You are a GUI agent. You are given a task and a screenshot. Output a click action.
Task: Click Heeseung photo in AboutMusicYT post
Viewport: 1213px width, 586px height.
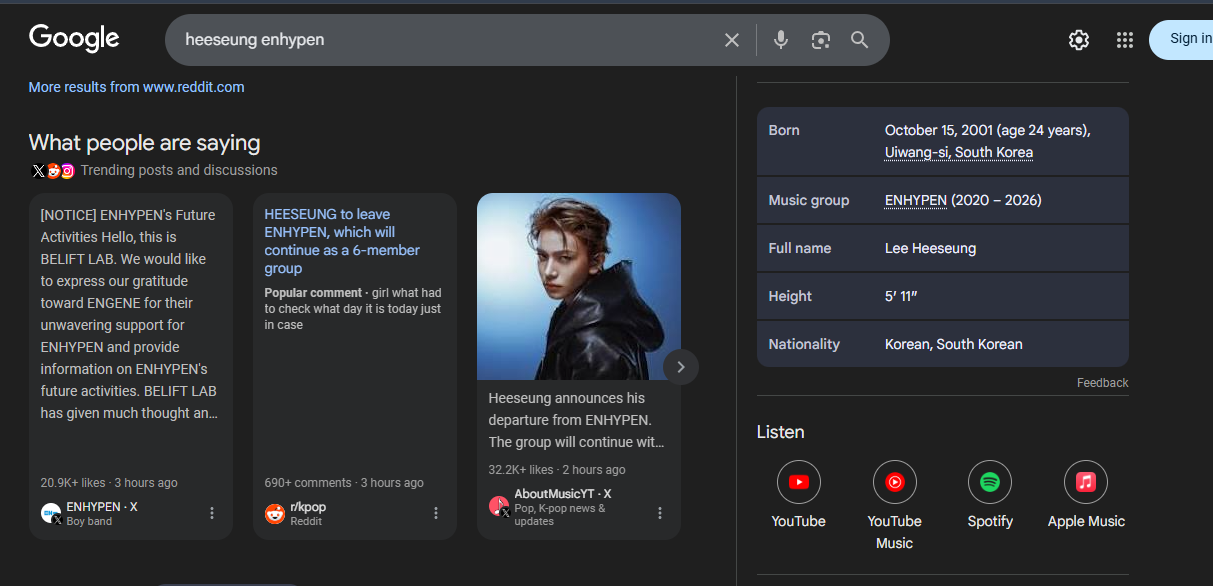tap(578, 286)
